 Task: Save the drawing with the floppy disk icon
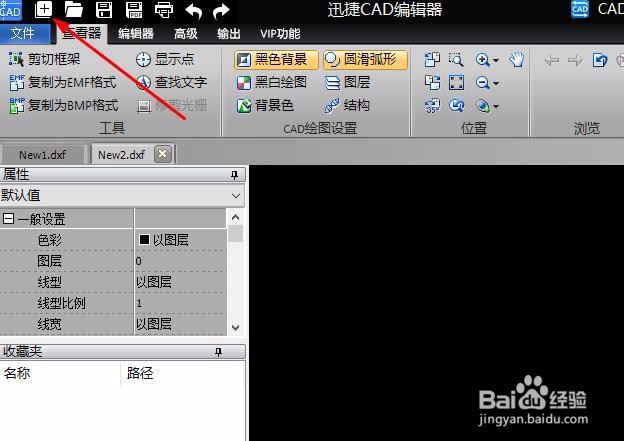[104, 10]
